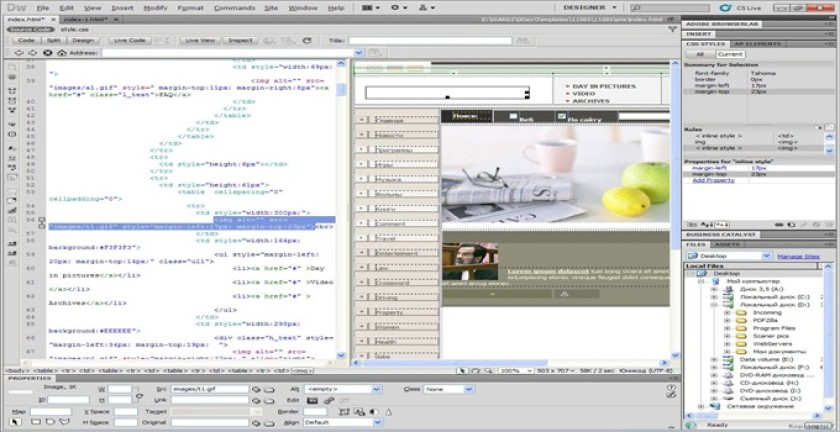Click the Properties panel help icon
This screenshot has height=432, width=840.
[x=672, y=387]
